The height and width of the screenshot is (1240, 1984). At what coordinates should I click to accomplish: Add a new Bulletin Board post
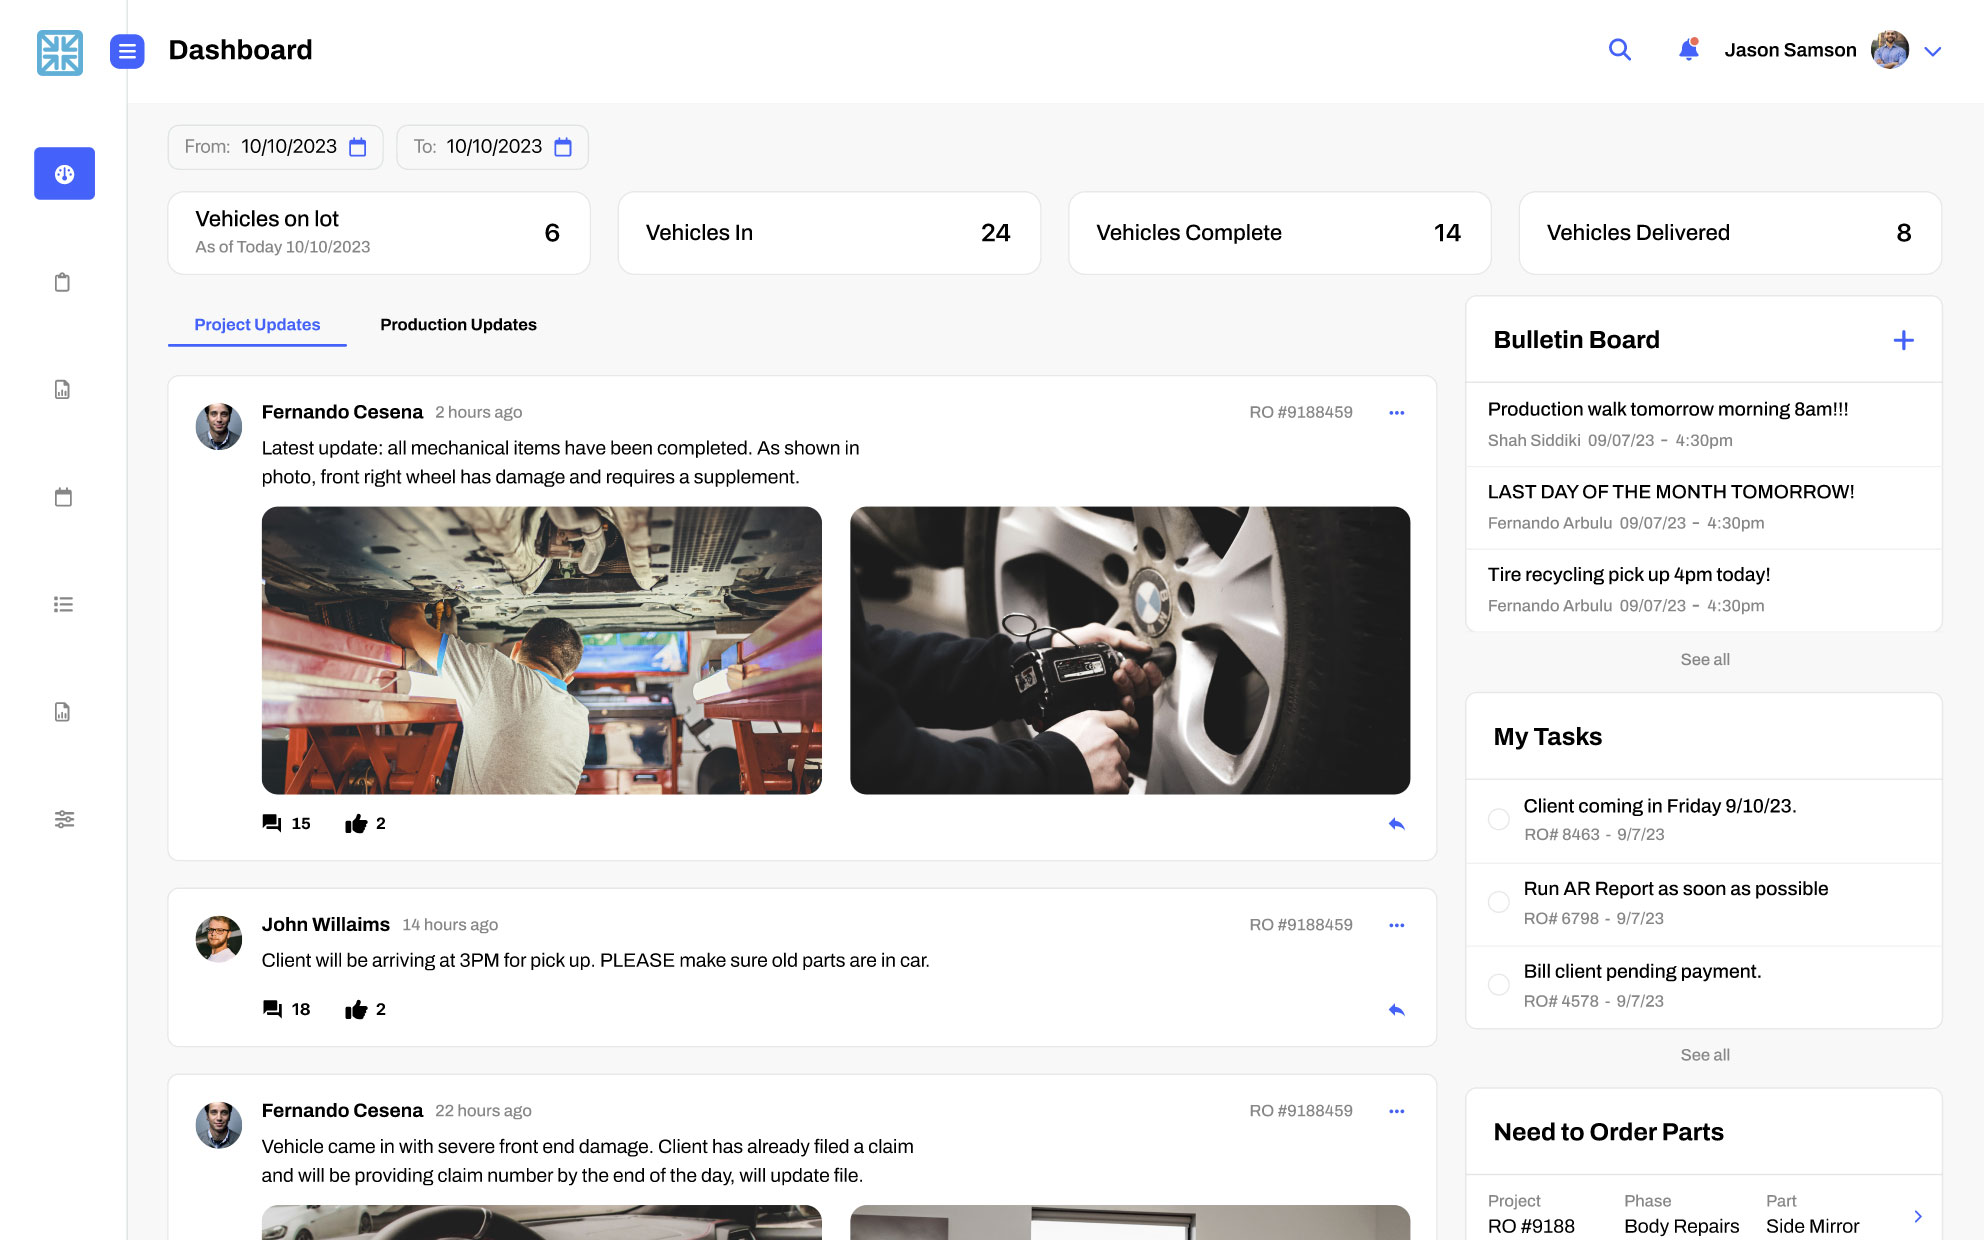(x=1903, y=340)
